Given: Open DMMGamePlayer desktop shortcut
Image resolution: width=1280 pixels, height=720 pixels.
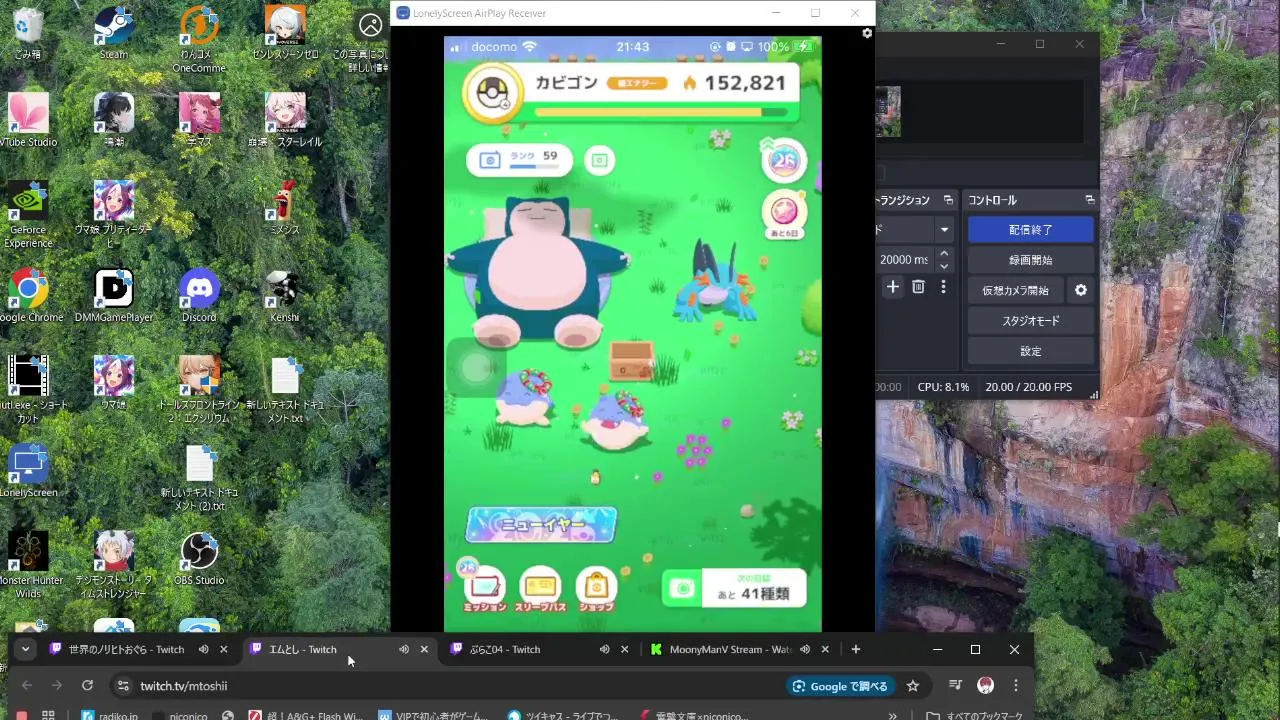Looking at the screenshot, I should pyautogui.click(x=113, y=297).
